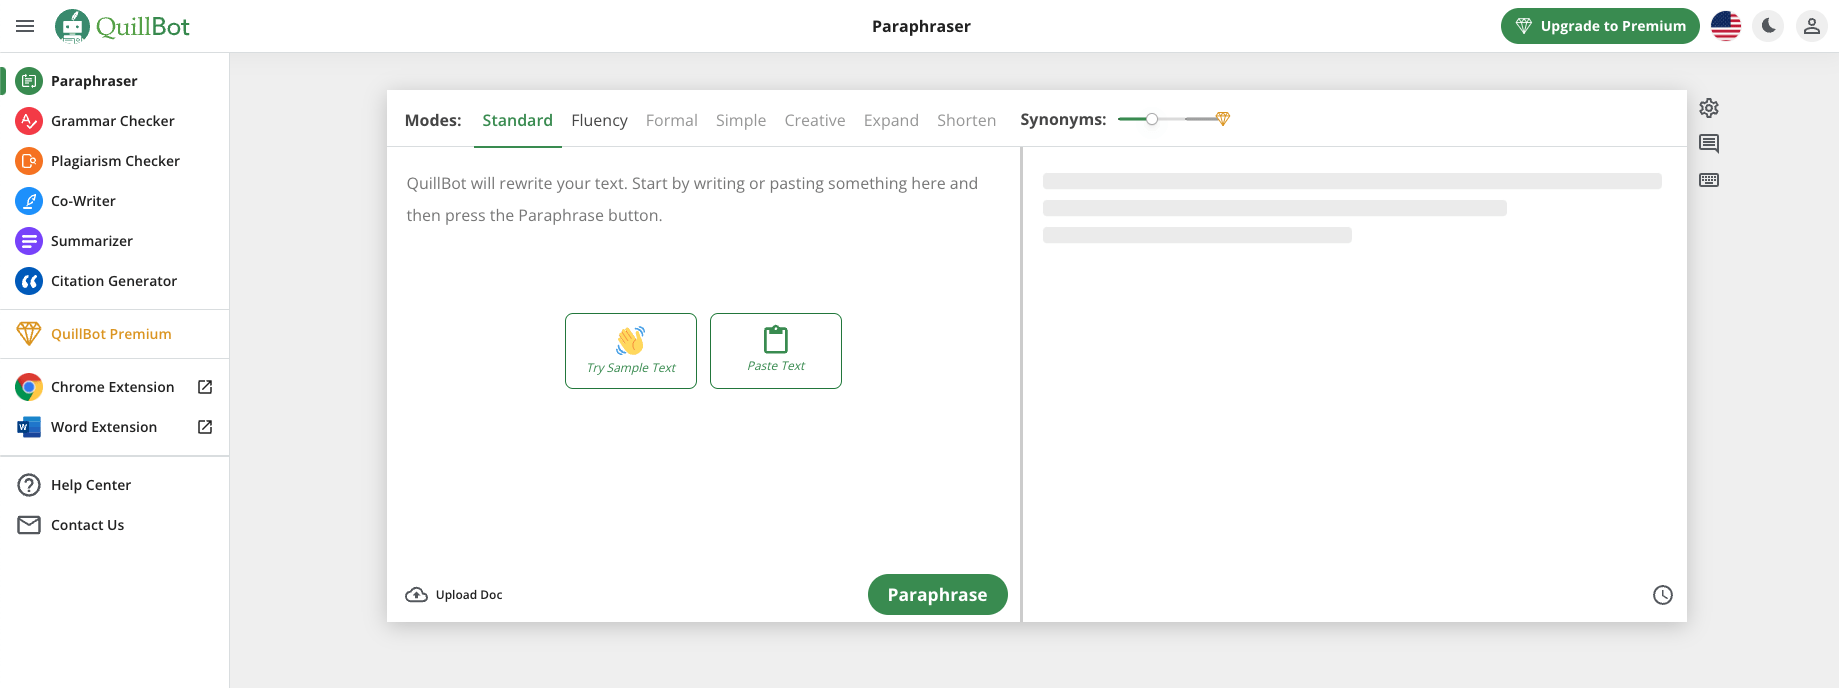Click the green Paraphrase button
Screen dimensions: 1839x688
(938, 594)
